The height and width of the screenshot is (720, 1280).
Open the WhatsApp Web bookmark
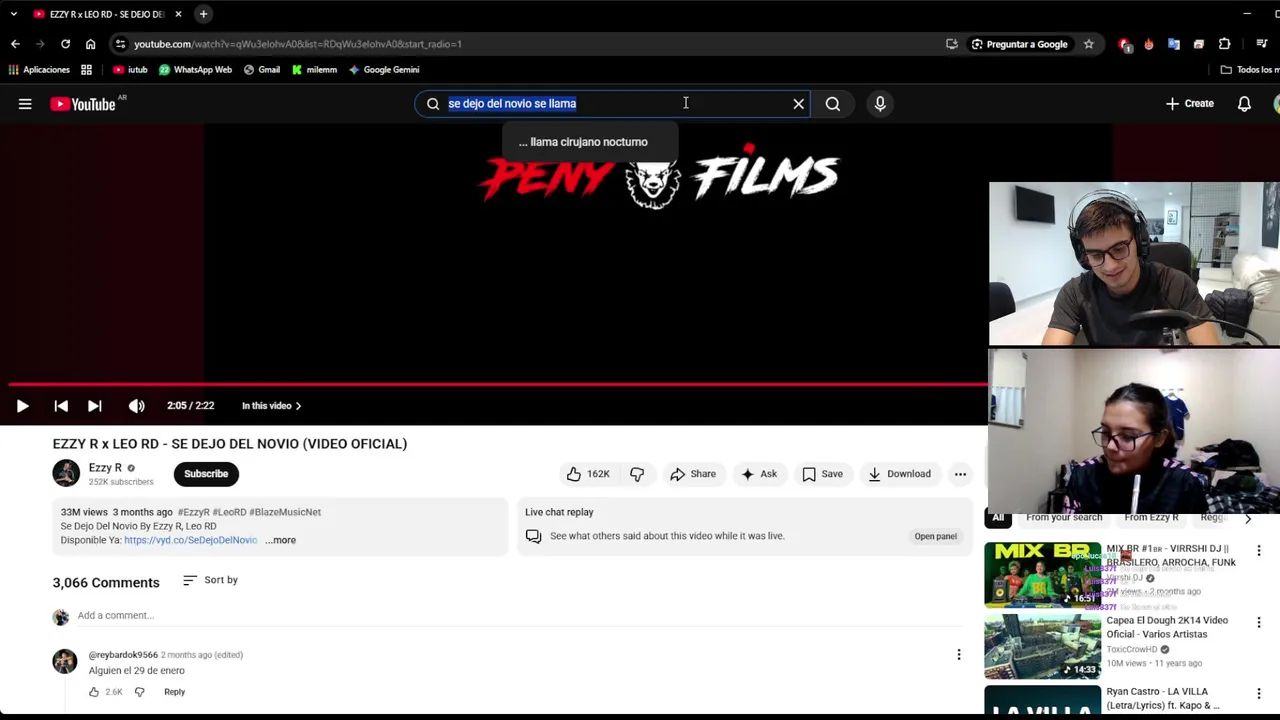tap(195, 70)
